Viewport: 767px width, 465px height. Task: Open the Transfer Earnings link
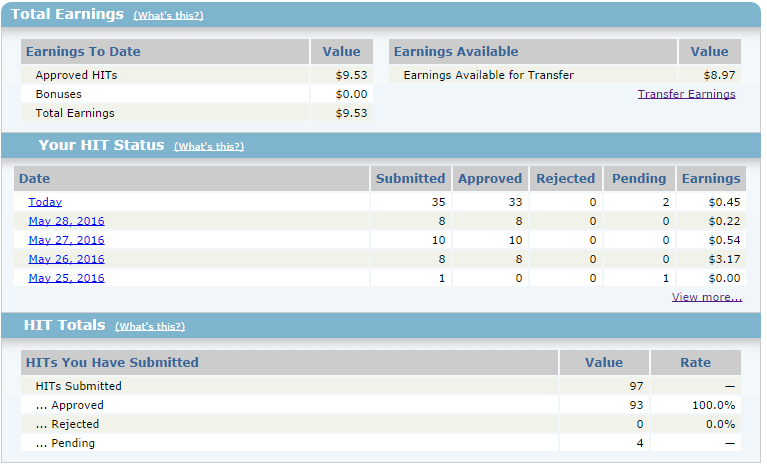[x=686, y=94]
